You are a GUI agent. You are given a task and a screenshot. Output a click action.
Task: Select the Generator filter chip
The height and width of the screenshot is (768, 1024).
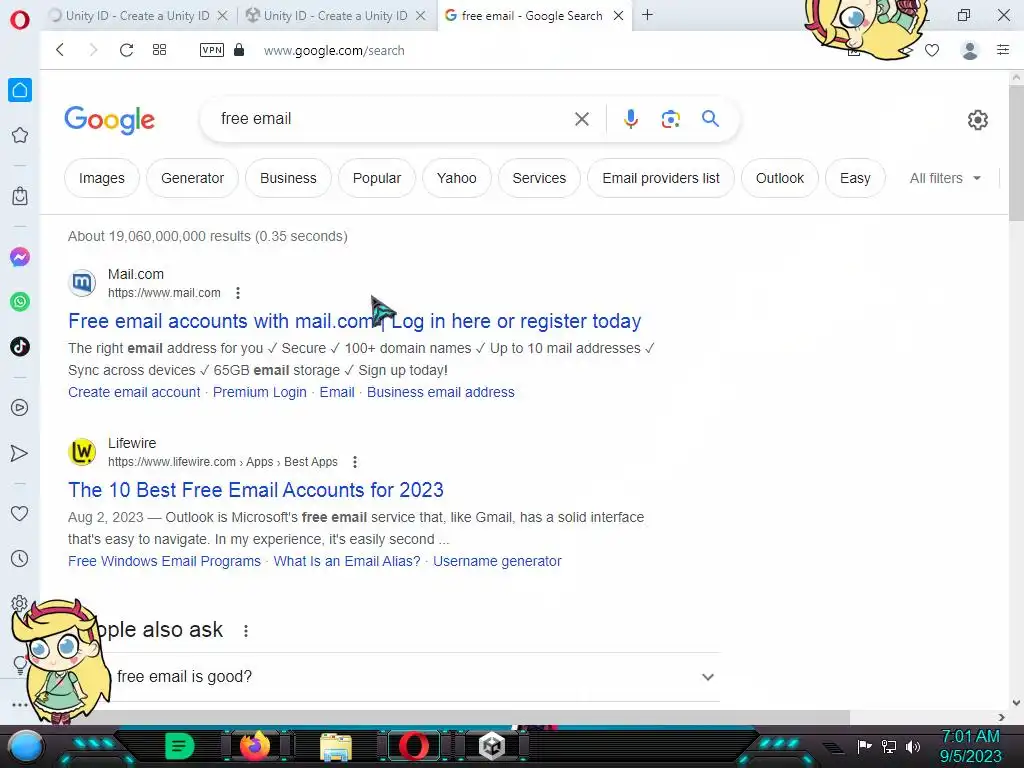click(x=192, y=178)
